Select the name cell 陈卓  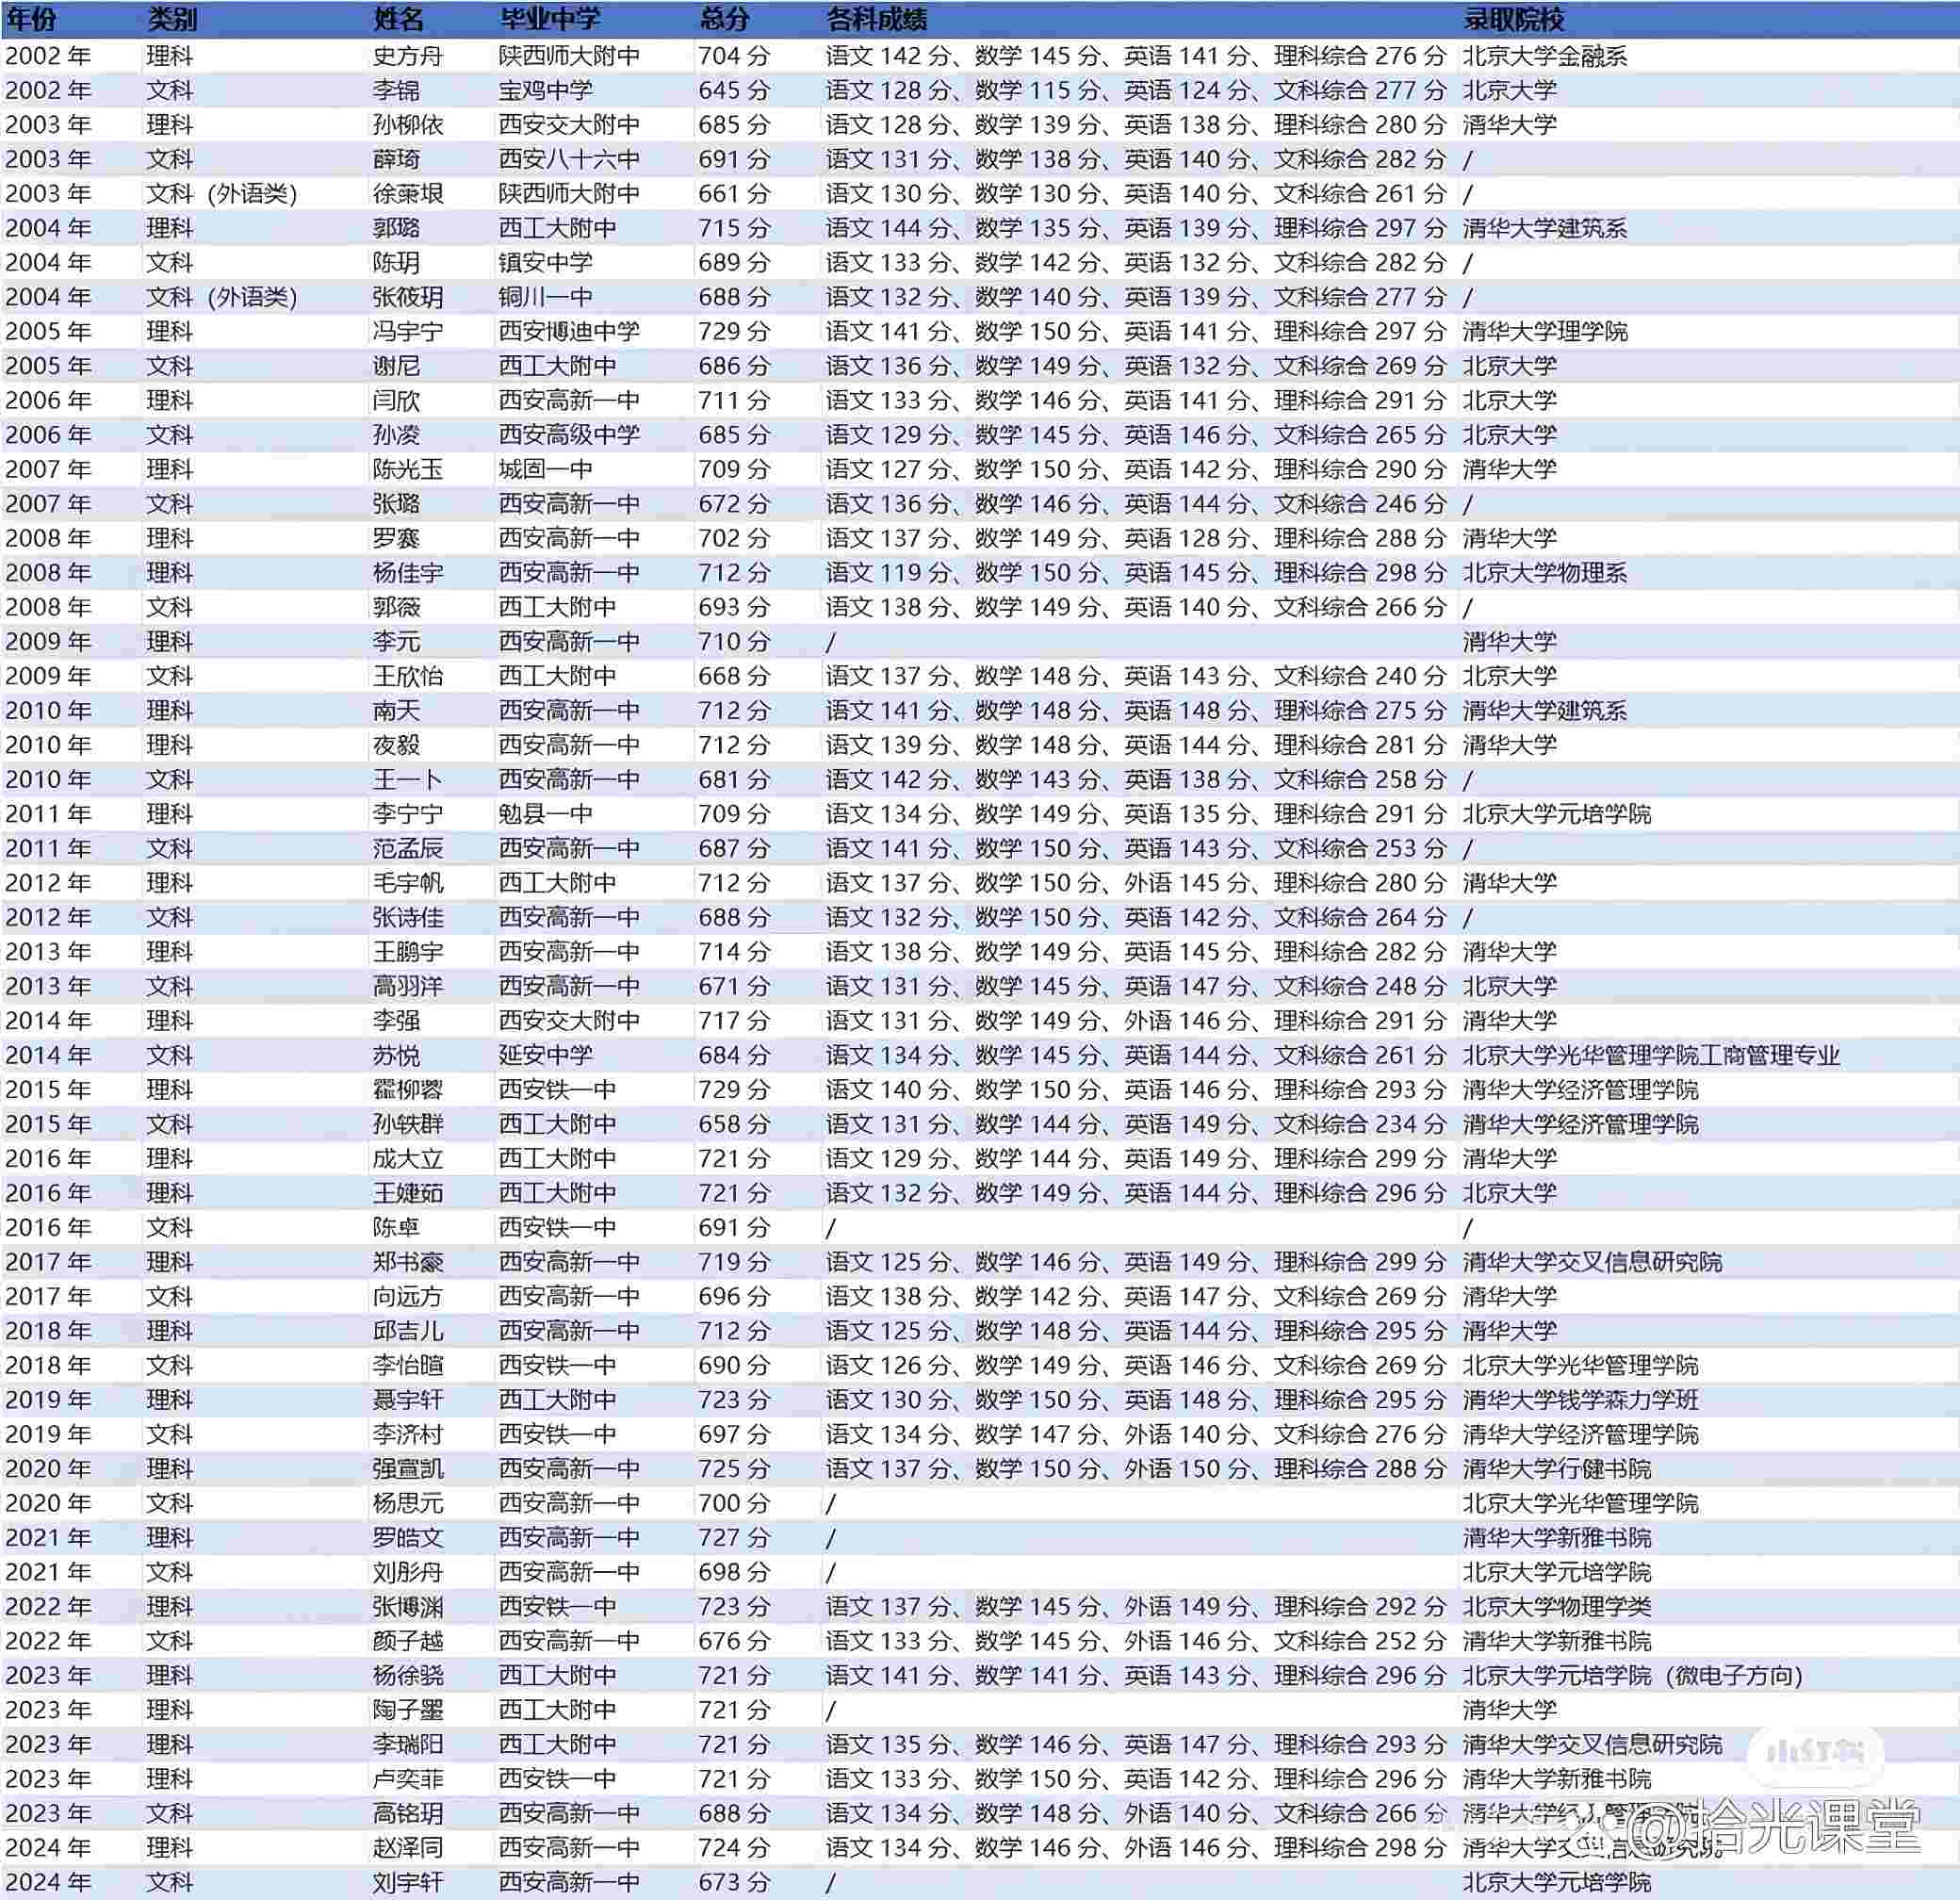(396, 1228)
